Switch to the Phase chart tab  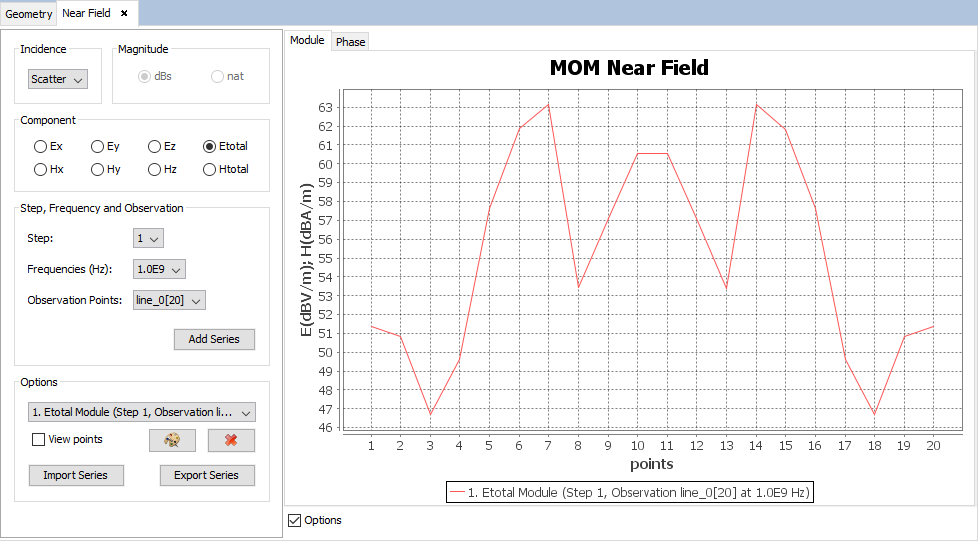pyautogui.click(x=350, y=42)
